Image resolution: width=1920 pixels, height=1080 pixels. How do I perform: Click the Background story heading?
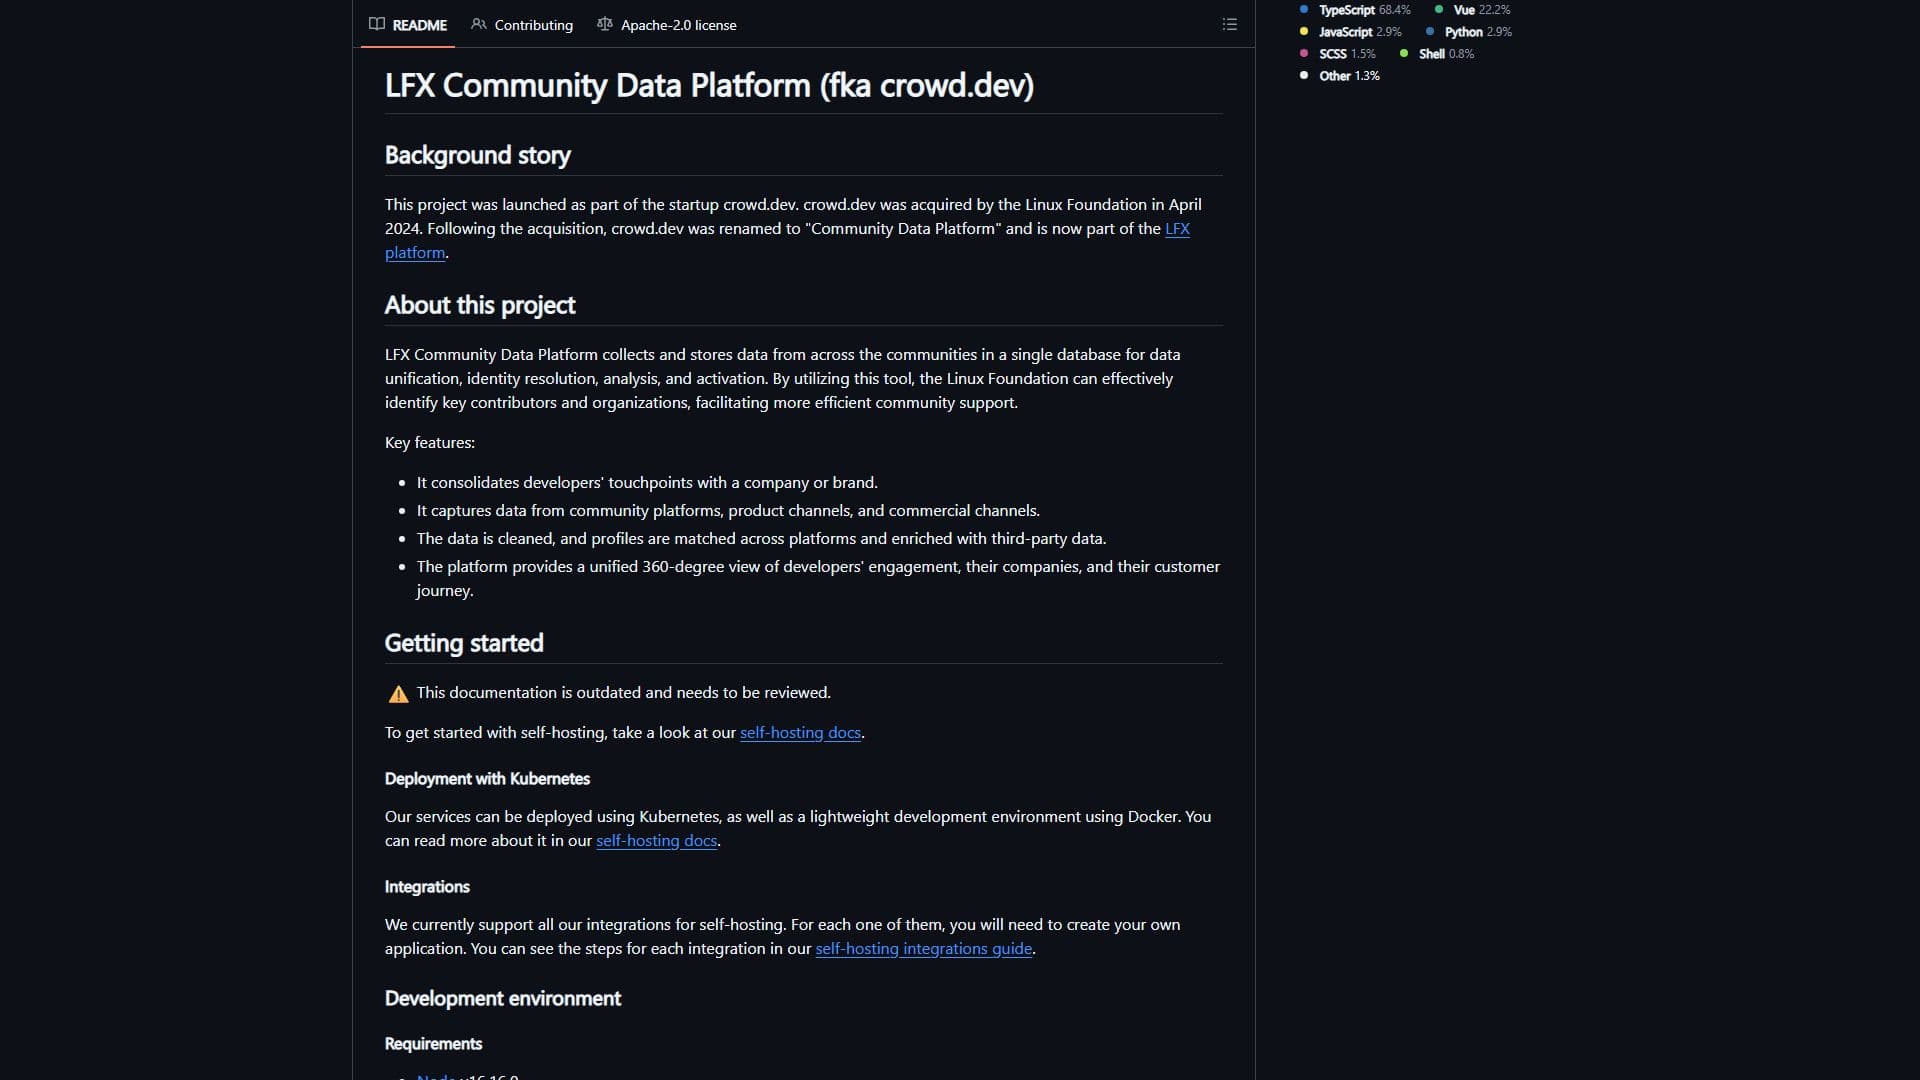pos(477,155)
